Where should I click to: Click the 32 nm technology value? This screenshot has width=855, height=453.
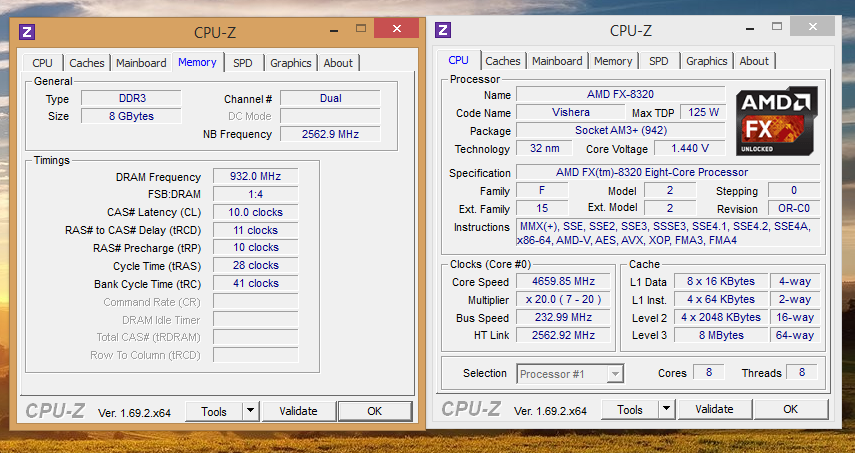point(544,148)
